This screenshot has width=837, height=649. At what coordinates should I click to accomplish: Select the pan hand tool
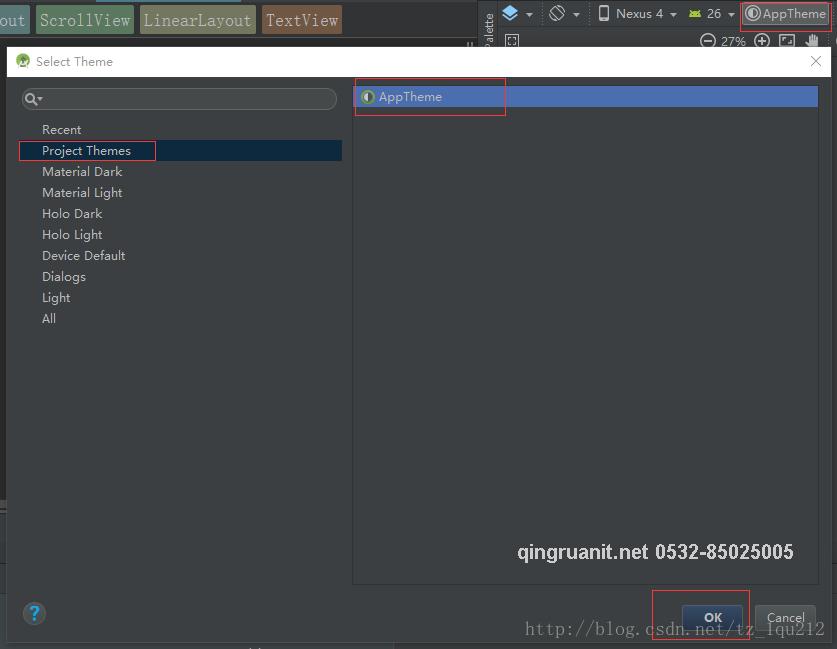[x=813, y=41]
